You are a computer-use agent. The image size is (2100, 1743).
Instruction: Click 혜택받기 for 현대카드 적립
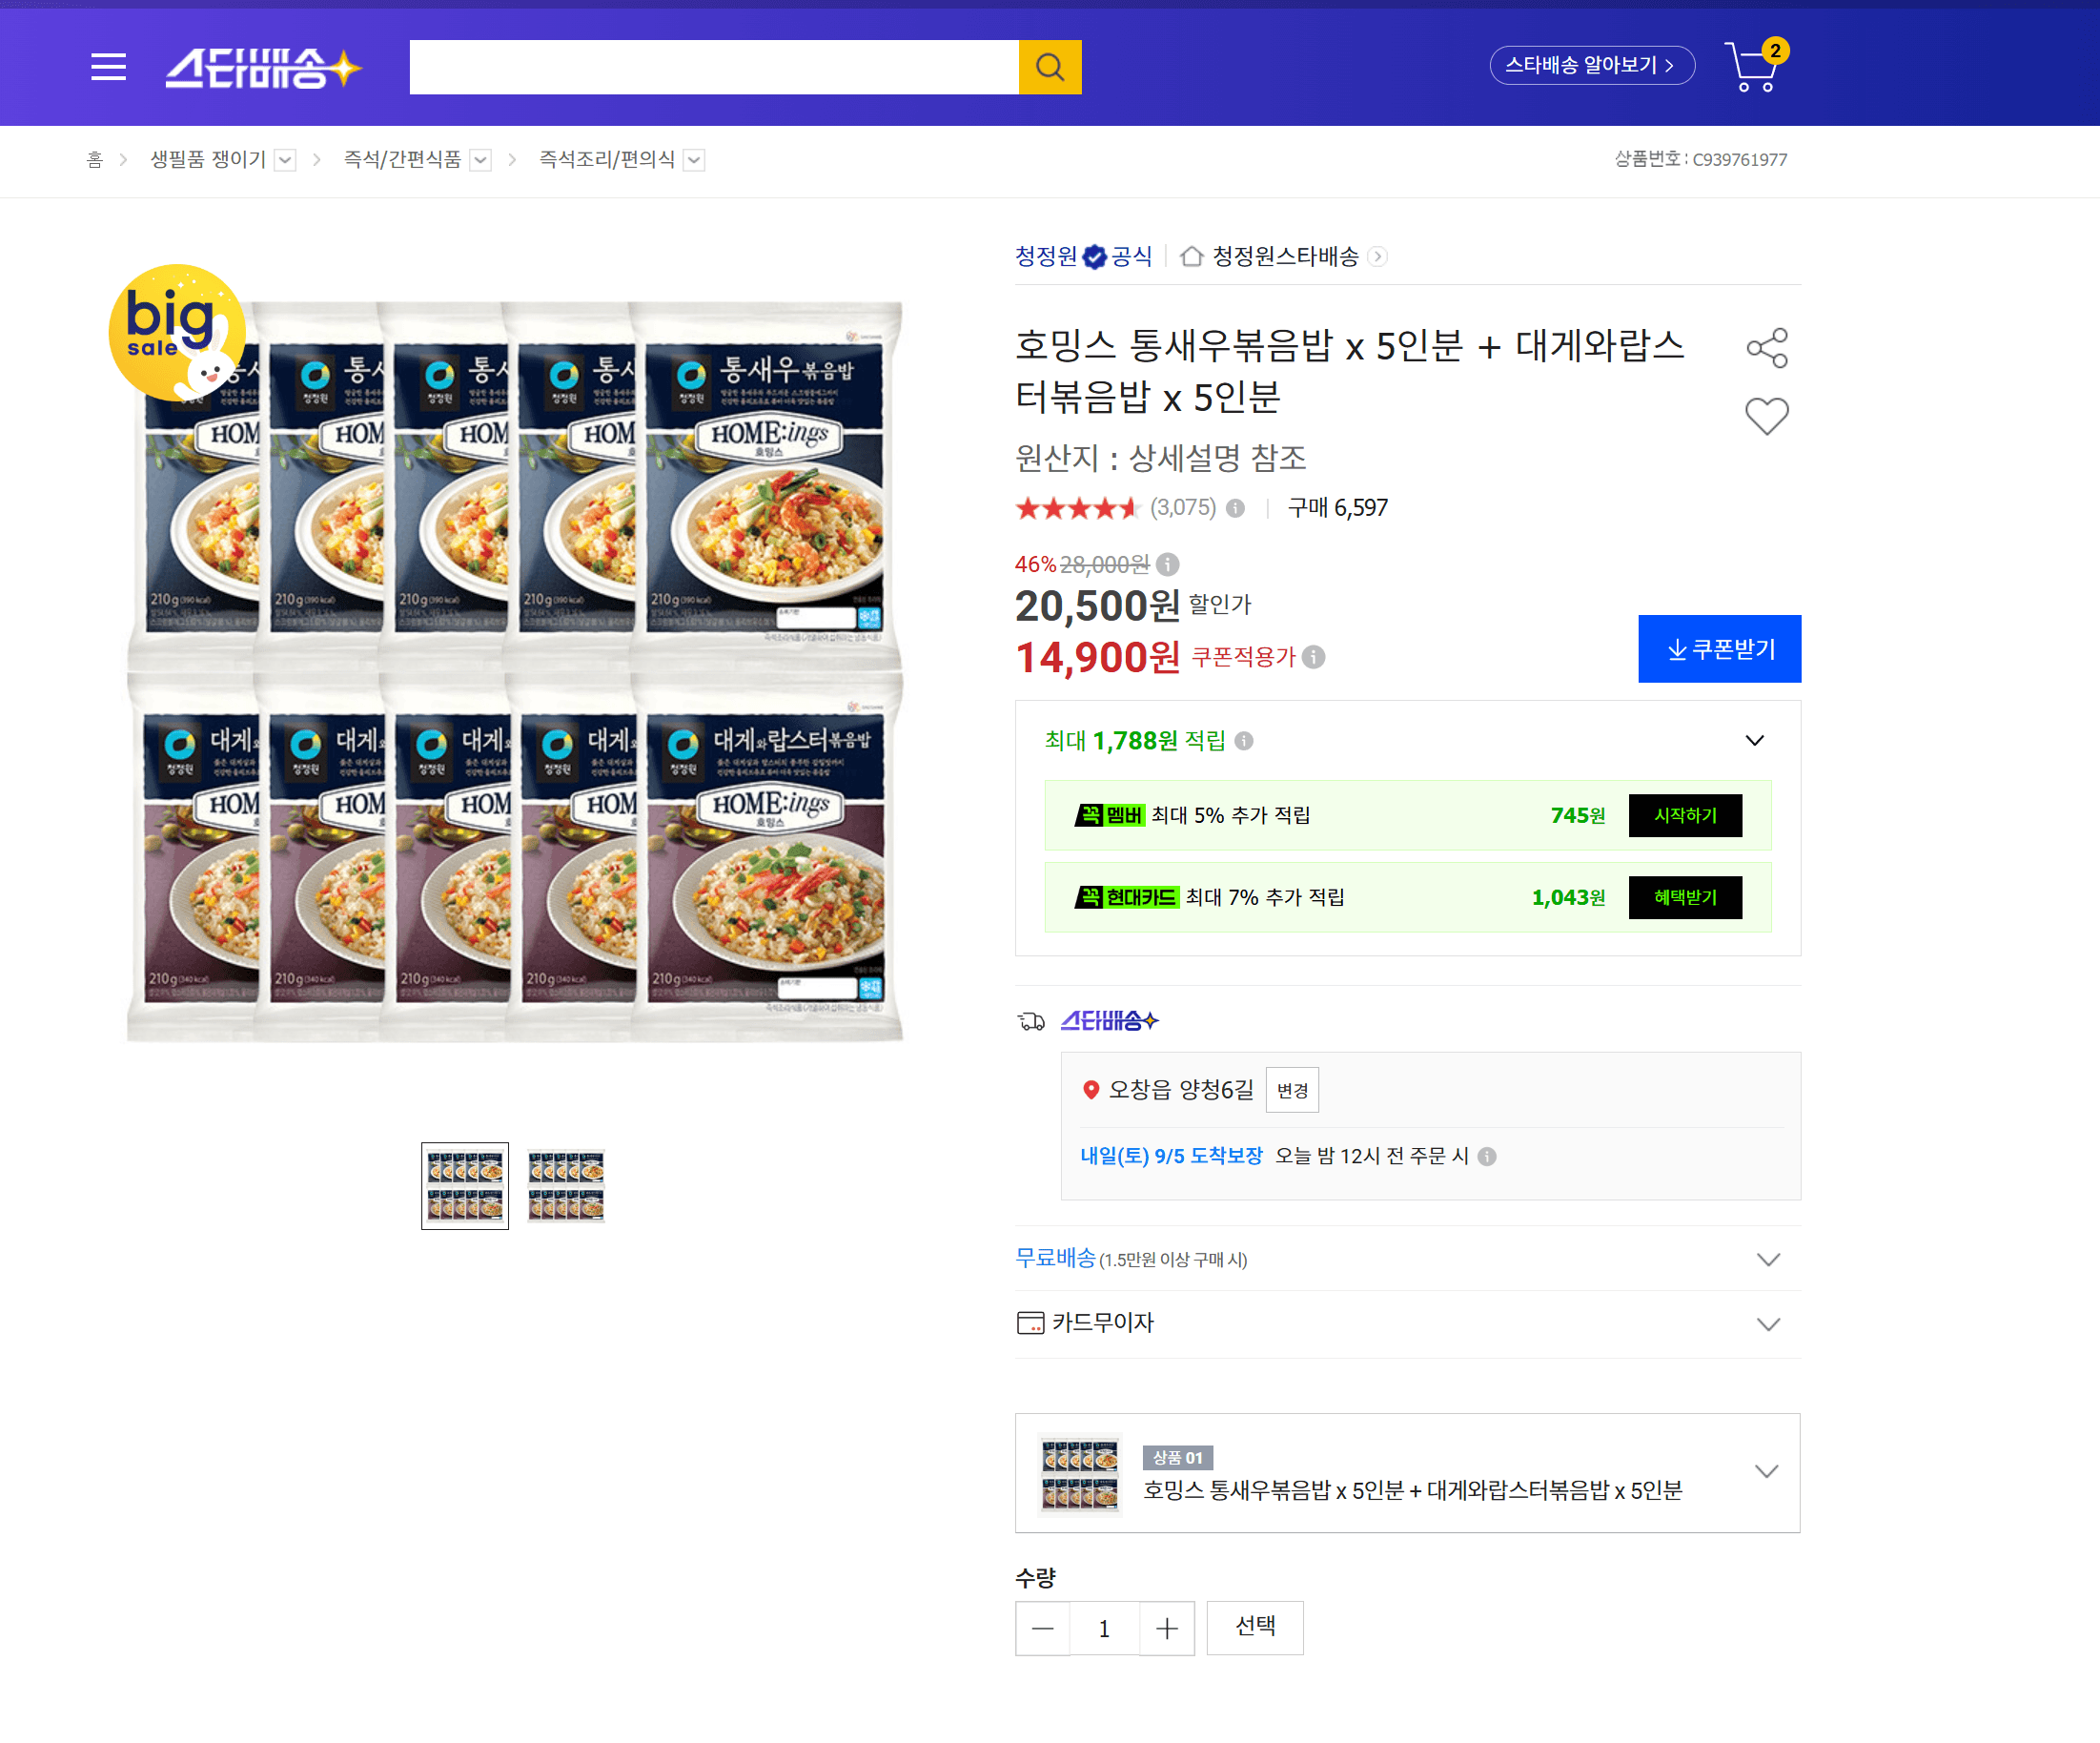point(1685,898)
